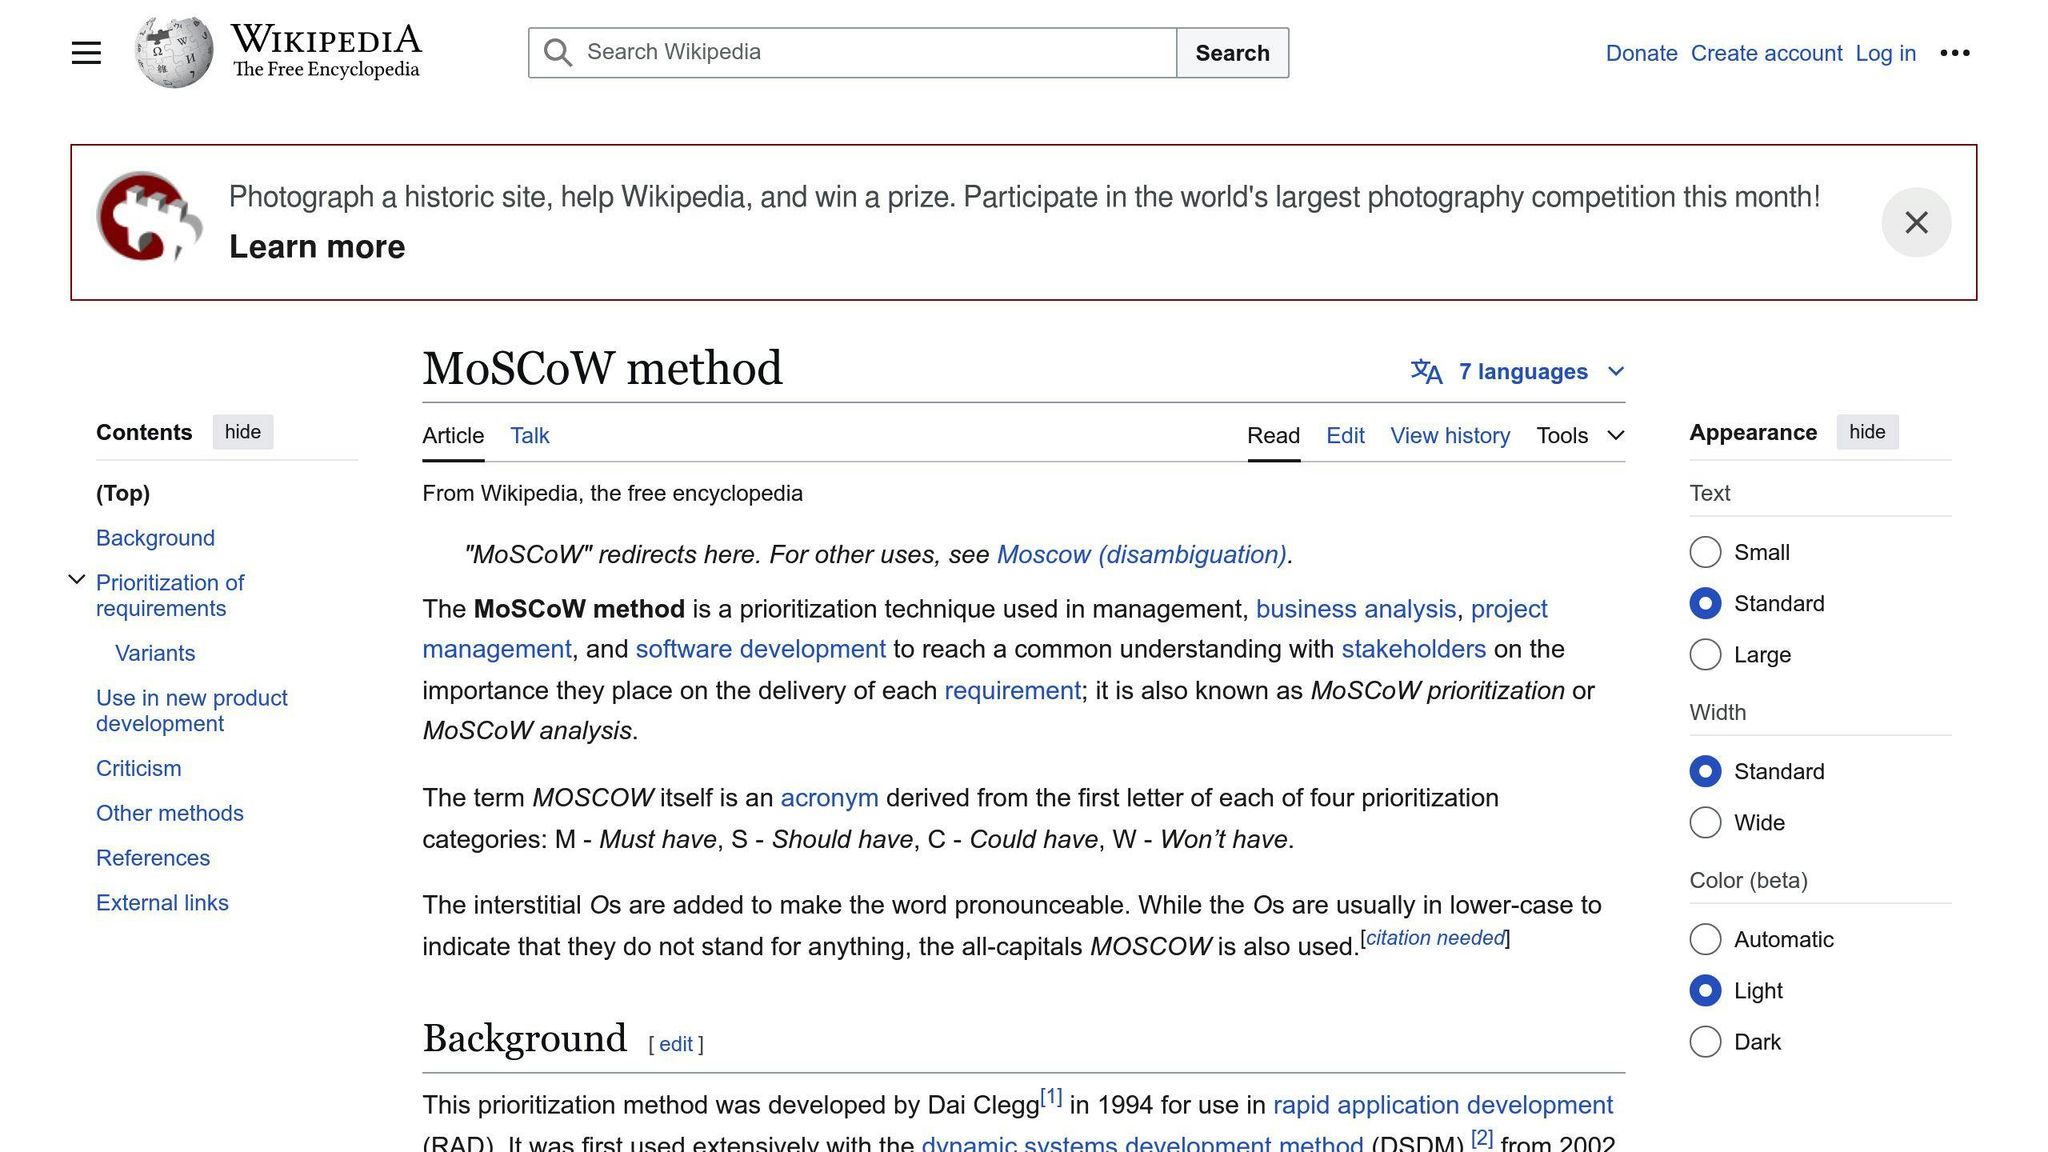Click the Donate link
2048x1152 pixels.
point(1640,52)
